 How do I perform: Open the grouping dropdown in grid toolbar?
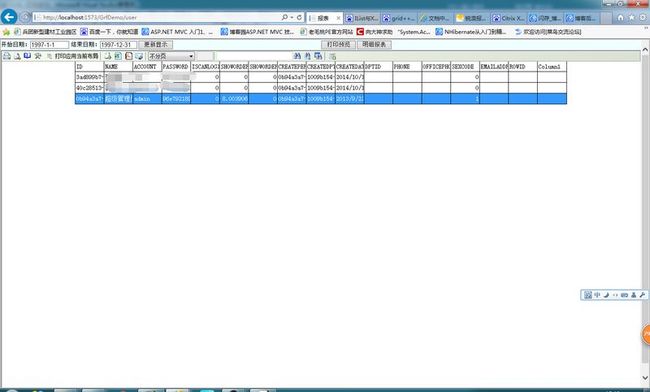pos(172,56)
